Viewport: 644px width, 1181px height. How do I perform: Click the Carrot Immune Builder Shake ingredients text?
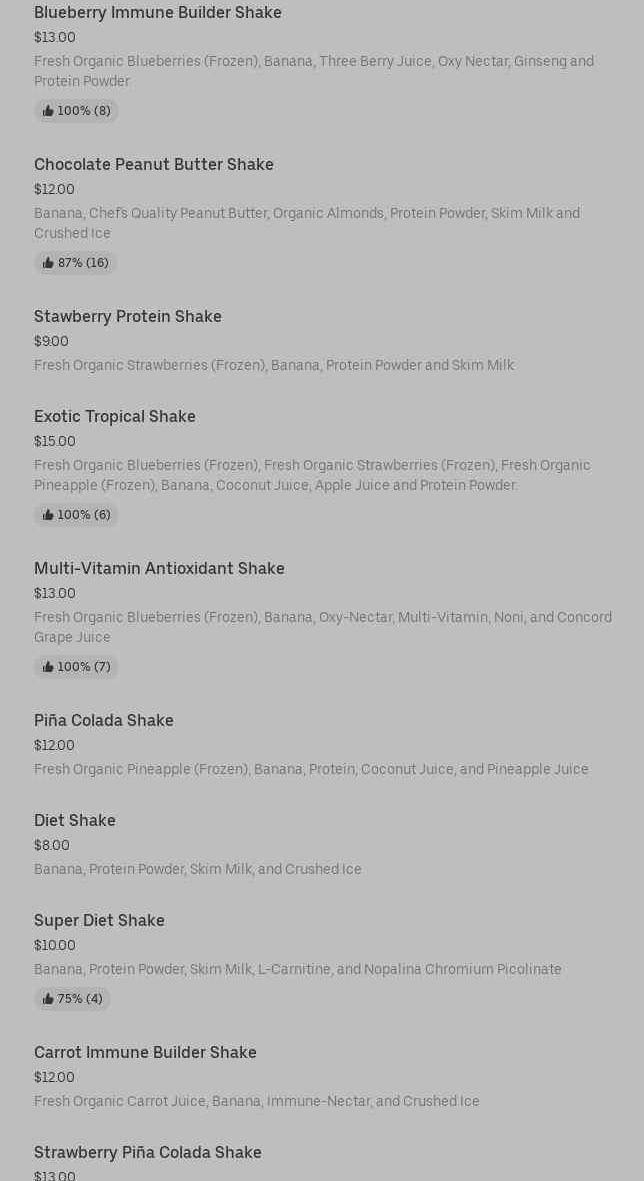(257, 1101)
